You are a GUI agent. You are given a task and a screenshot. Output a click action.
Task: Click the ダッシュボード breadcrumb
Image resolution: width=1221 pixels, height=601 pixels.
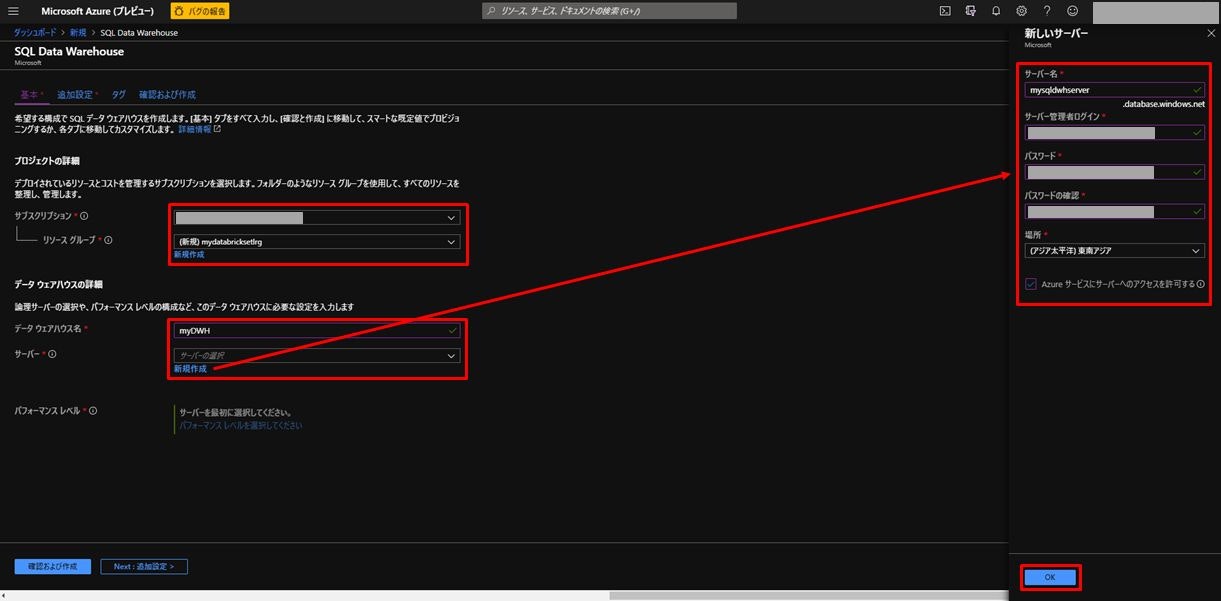tap(36, 33)
